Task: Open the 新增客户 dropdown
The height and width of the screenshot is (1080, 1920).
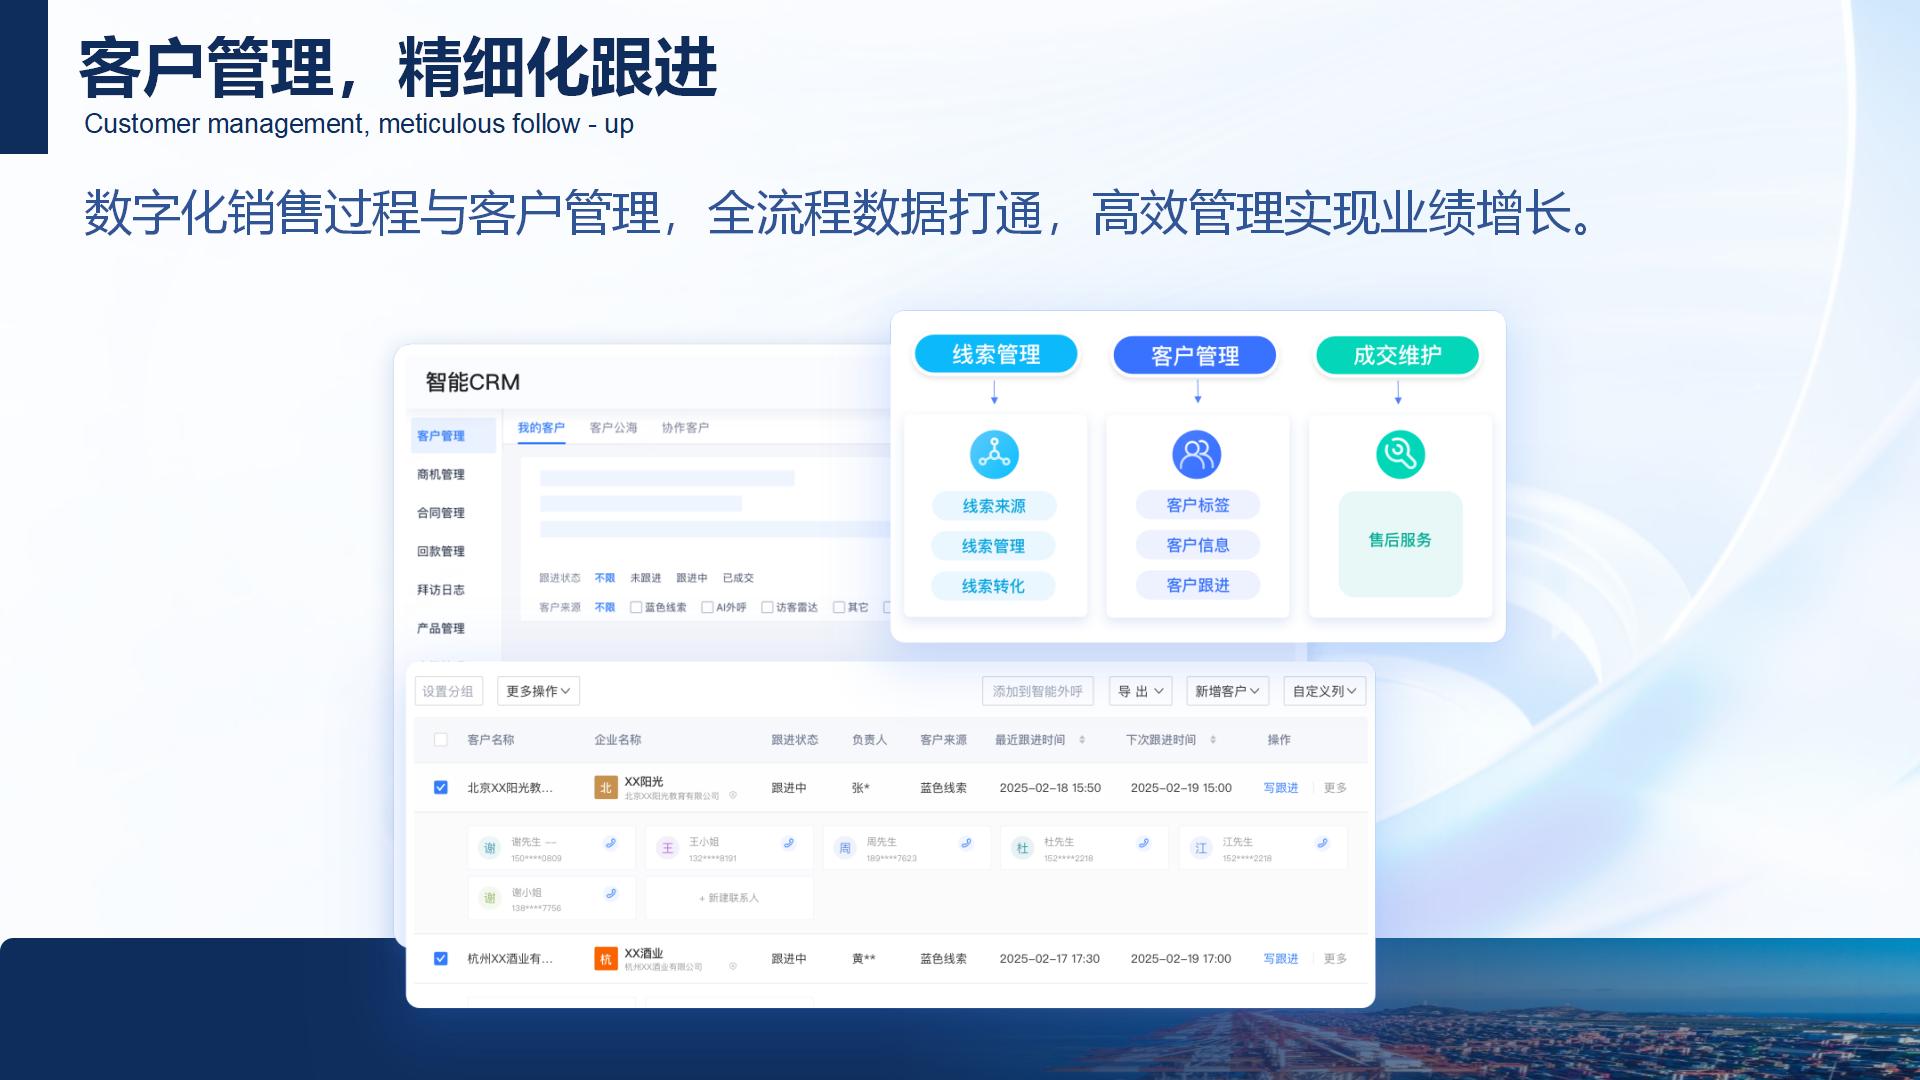Action: tap(1226, 691)
